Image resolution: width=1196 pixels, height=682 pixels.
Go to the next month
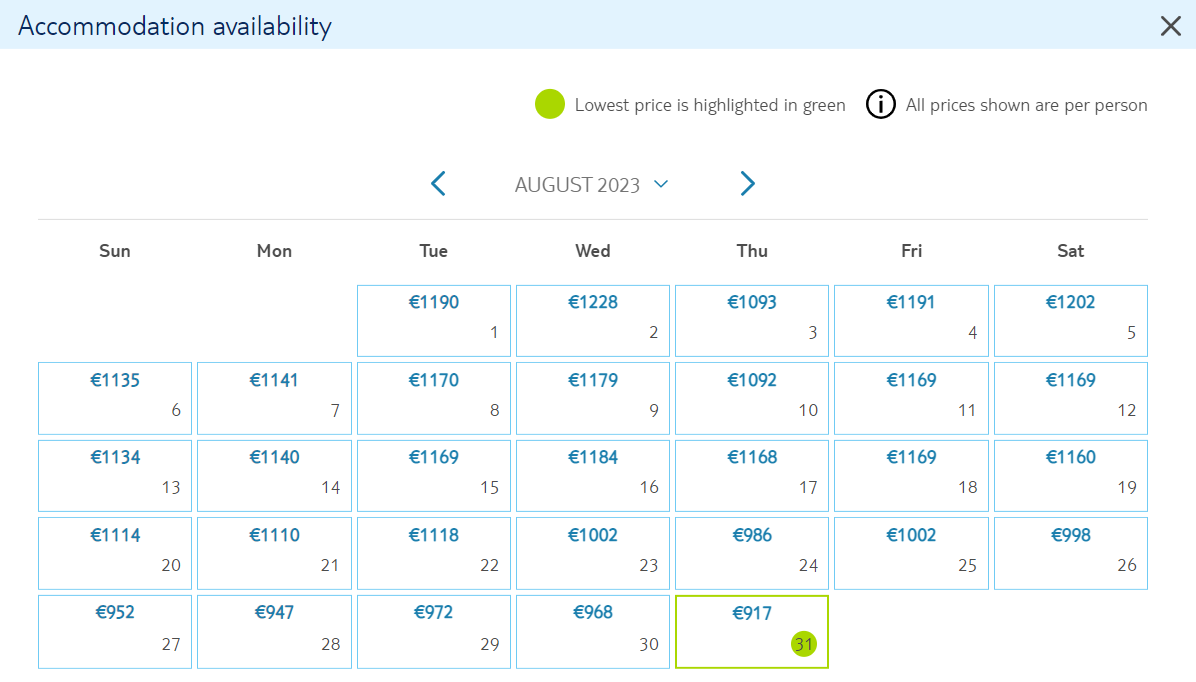tap(748, 184)
